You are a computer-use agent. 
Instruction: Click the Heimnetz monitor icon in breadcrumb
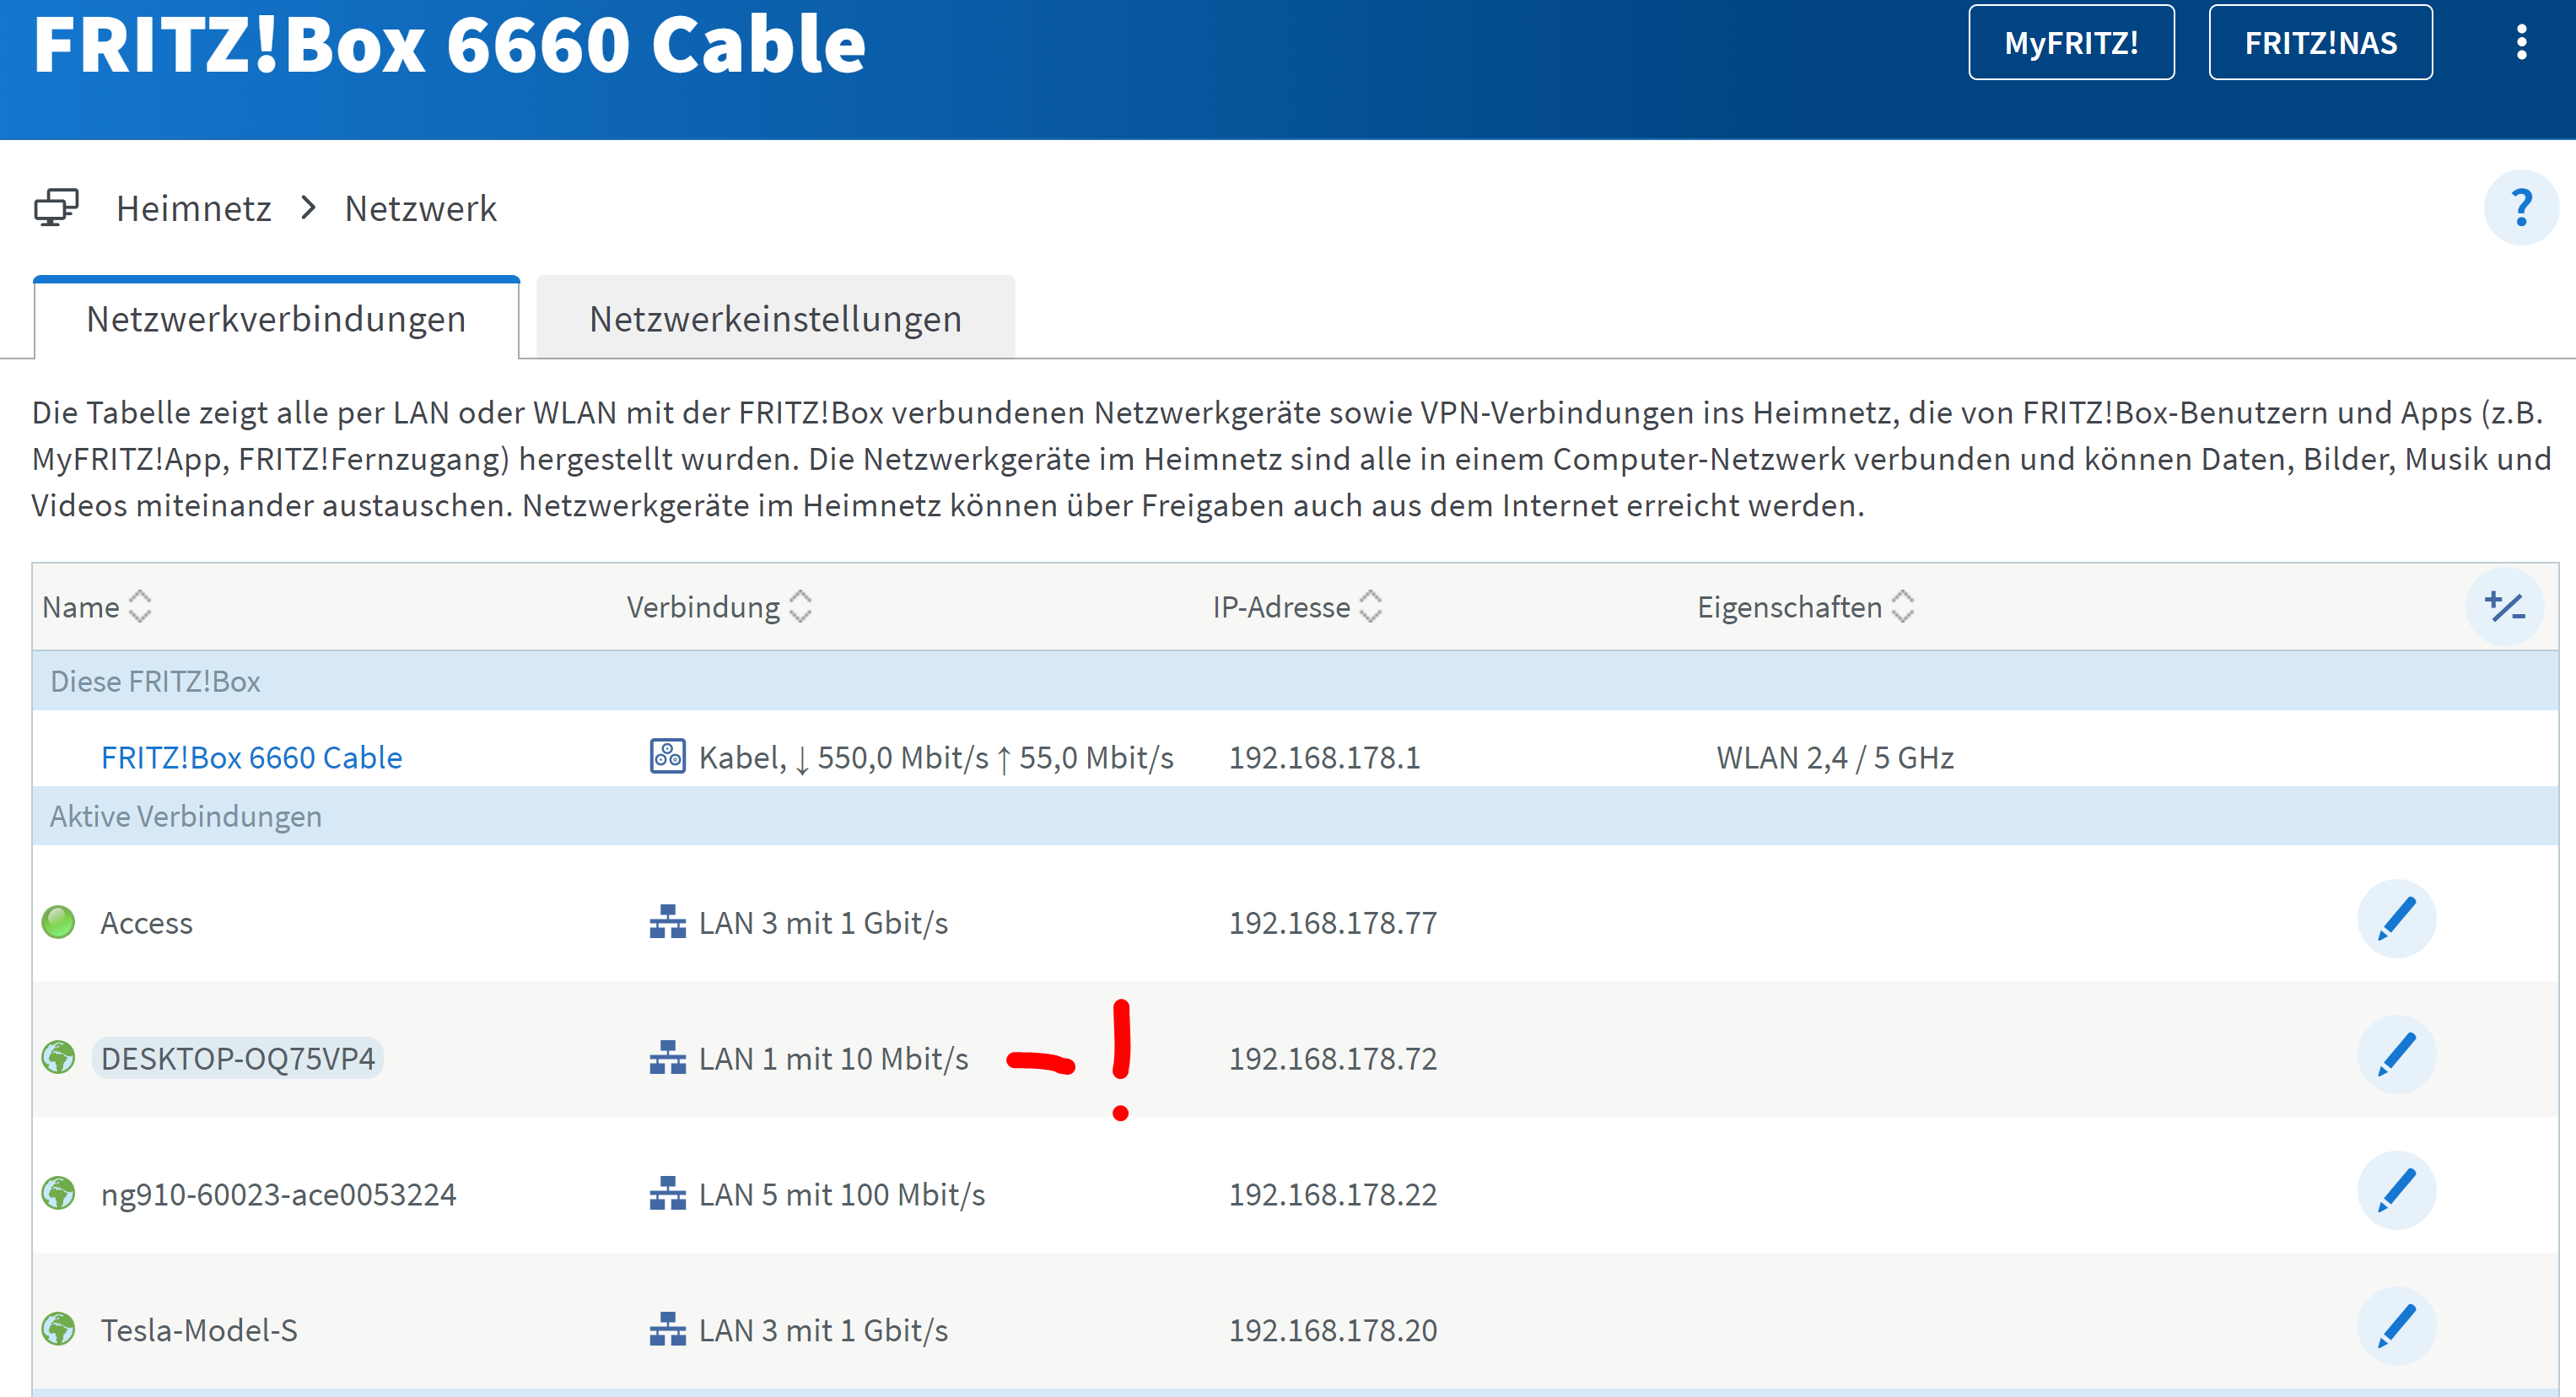point(56,208)
